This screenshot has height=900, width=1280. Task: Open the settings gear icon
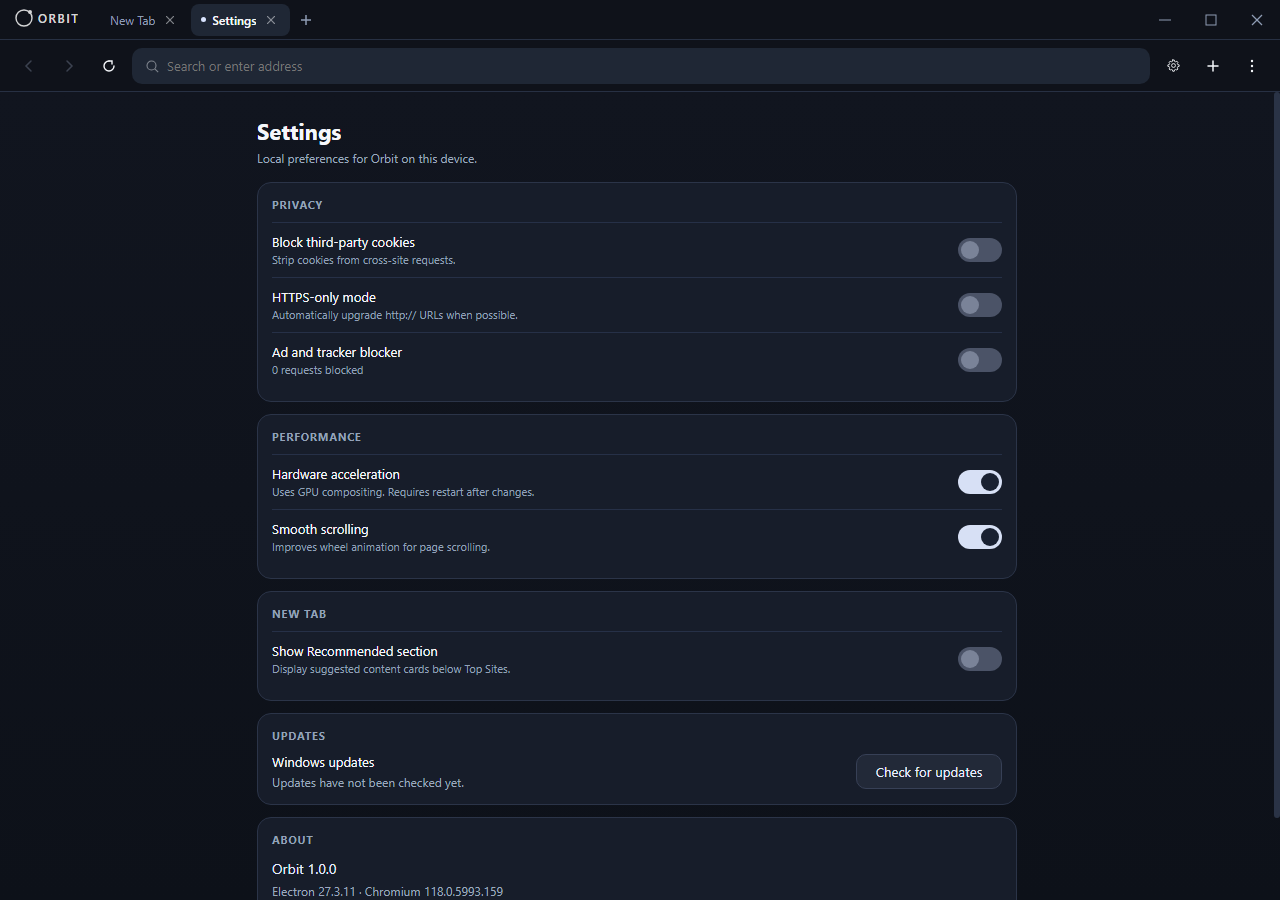(x=1173, y=66)
